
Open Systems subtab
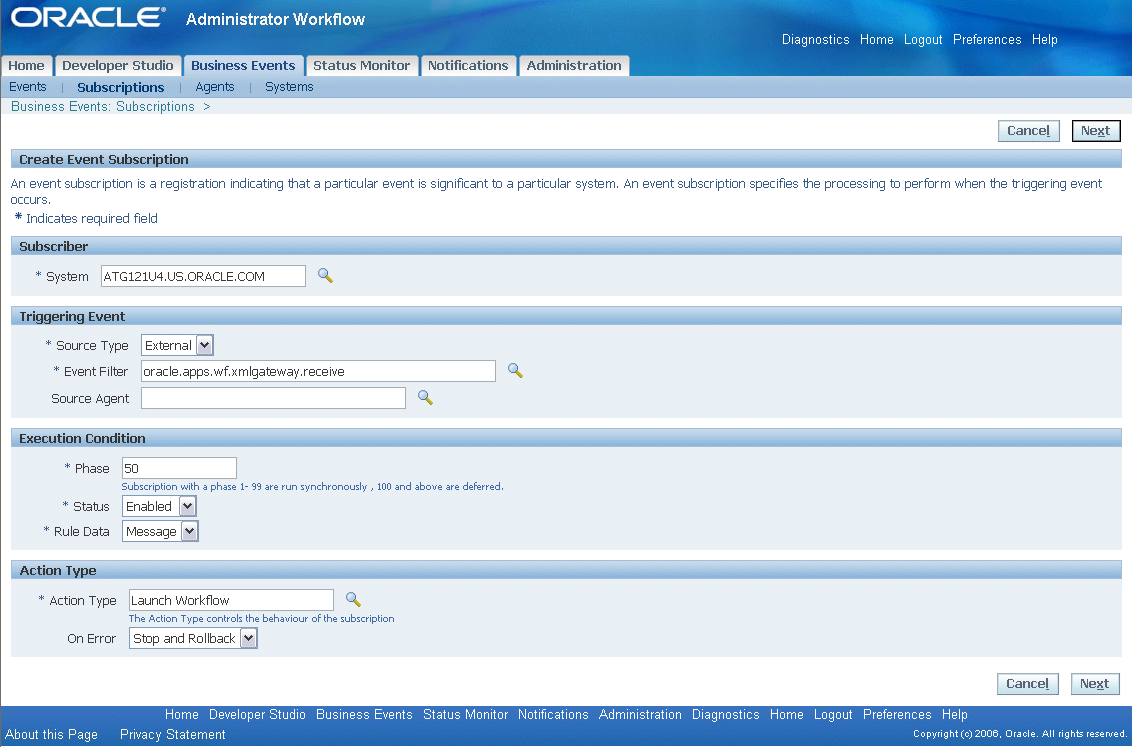click(289, 87)
